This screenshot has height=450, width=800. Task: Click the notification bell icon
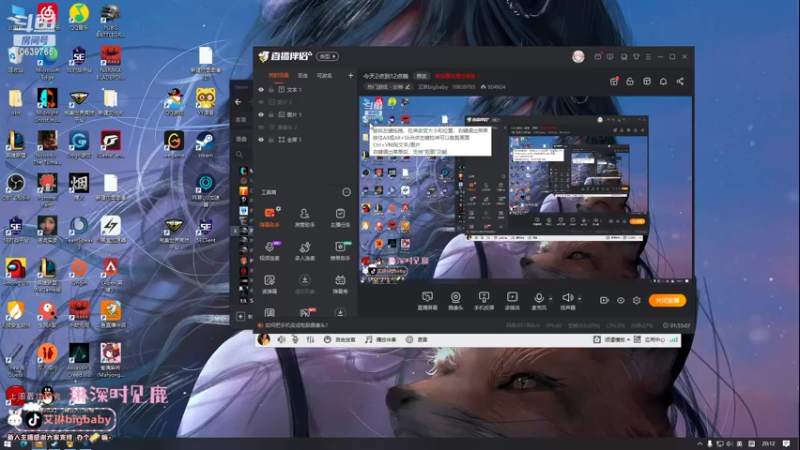click(x=663, y=82)
